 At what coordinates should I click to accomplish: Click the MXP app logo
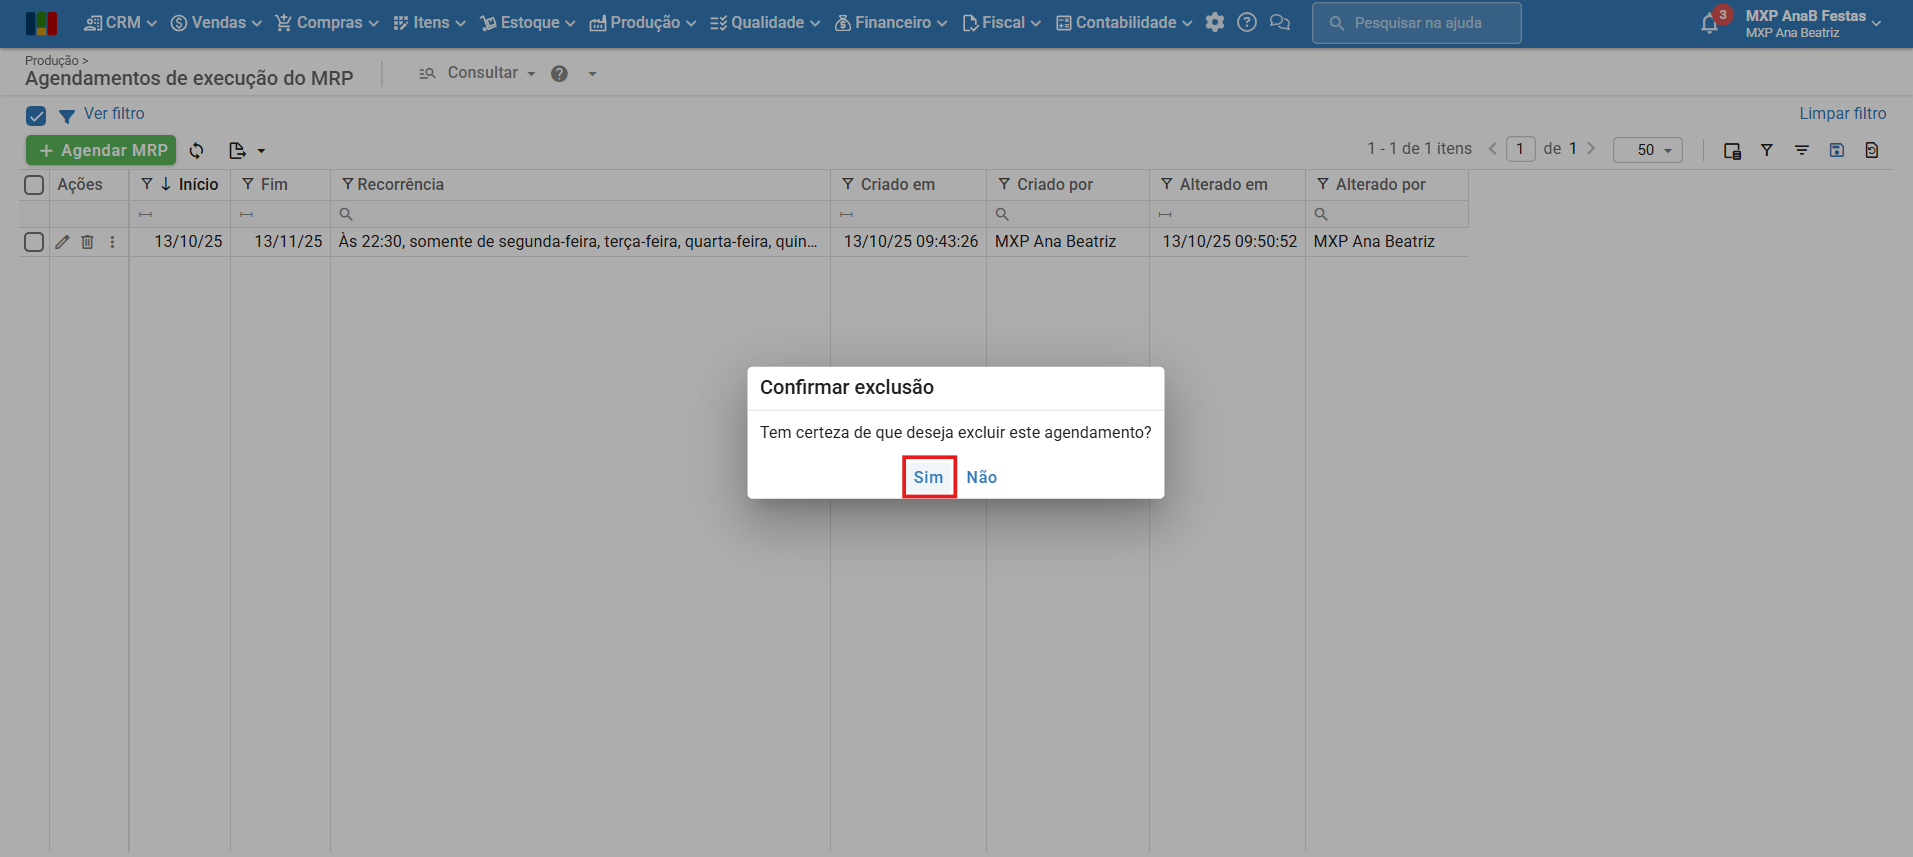(x=41, y=22)
